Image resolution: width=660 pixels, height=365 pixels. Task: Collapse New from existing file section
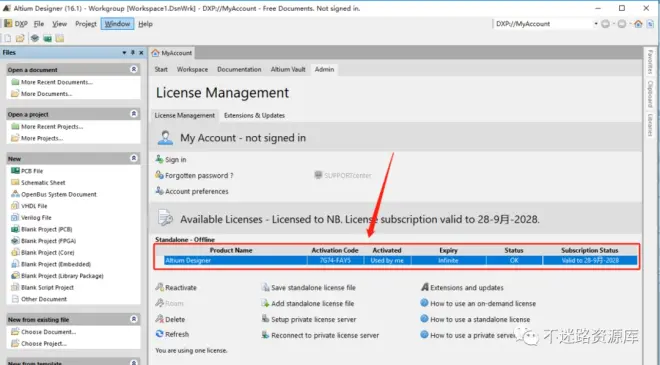tap(133, 319)
